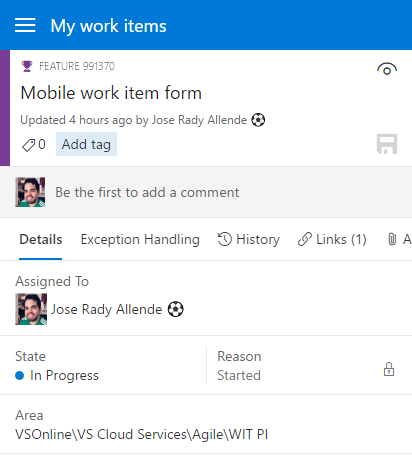
Task: Open the History tab
Action: [x=249, y=239]
